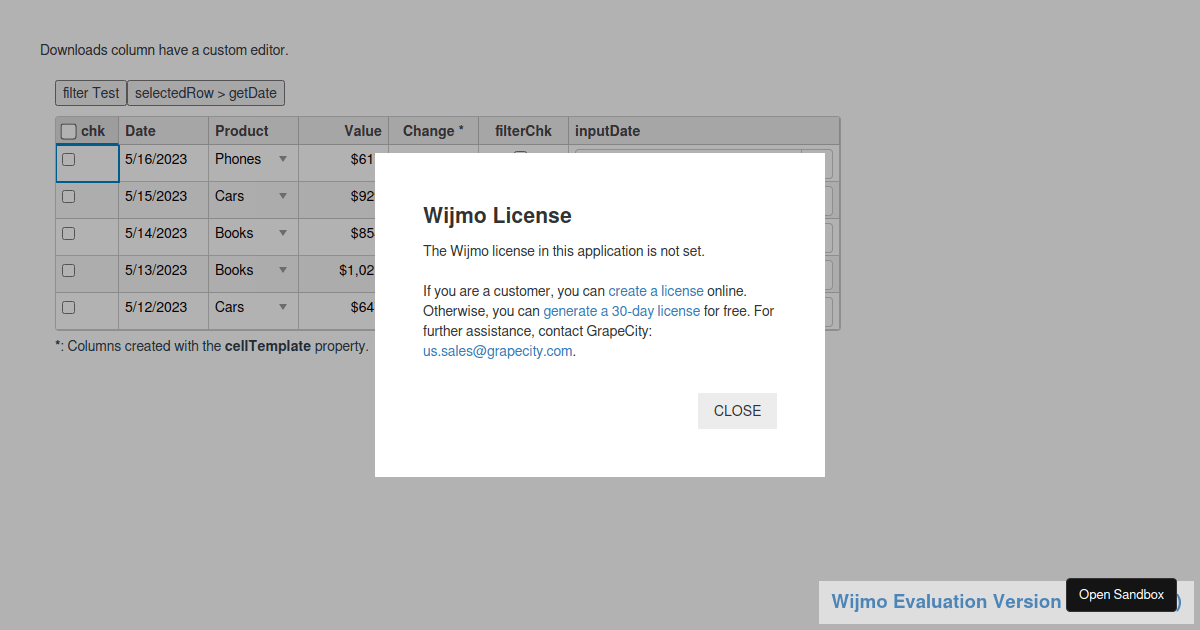1200x630 pixels.
Task: Email us.sales@grapecity.com via the link
Action: click(x=497, y=350)
